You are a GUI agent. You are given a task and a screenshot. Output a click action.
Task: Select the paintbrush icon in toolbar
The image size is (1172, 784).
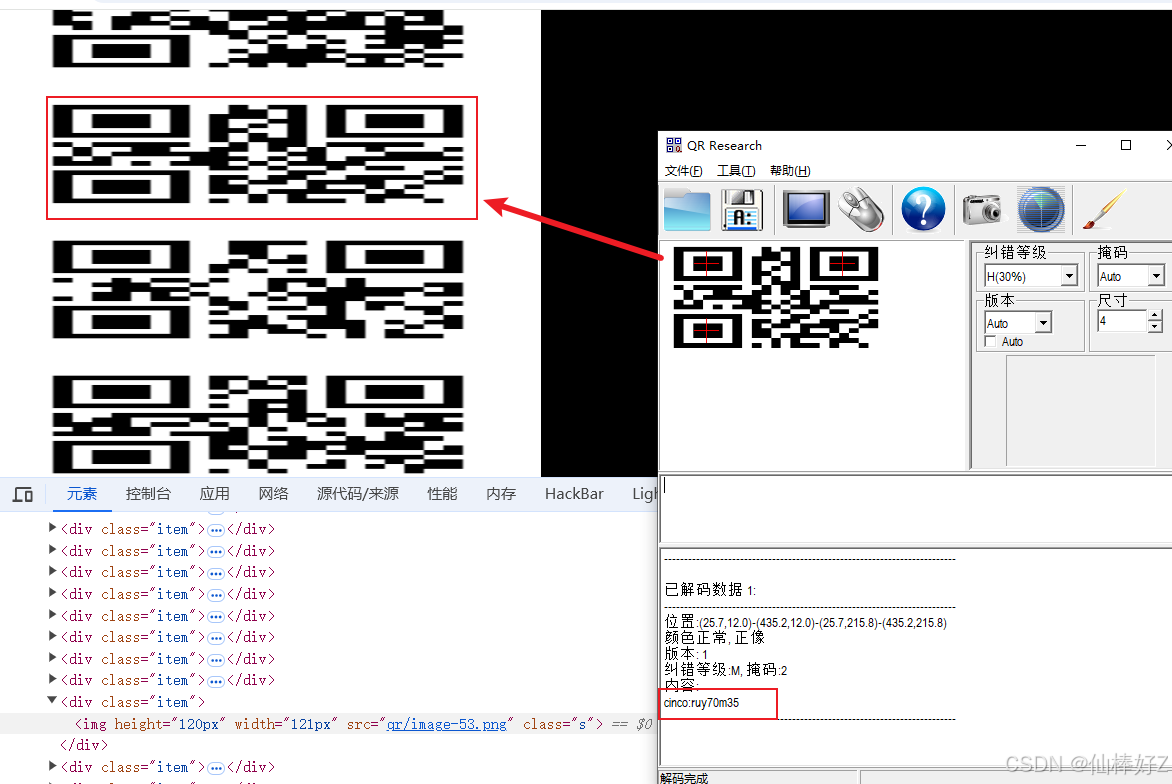tap(1104, 209)
